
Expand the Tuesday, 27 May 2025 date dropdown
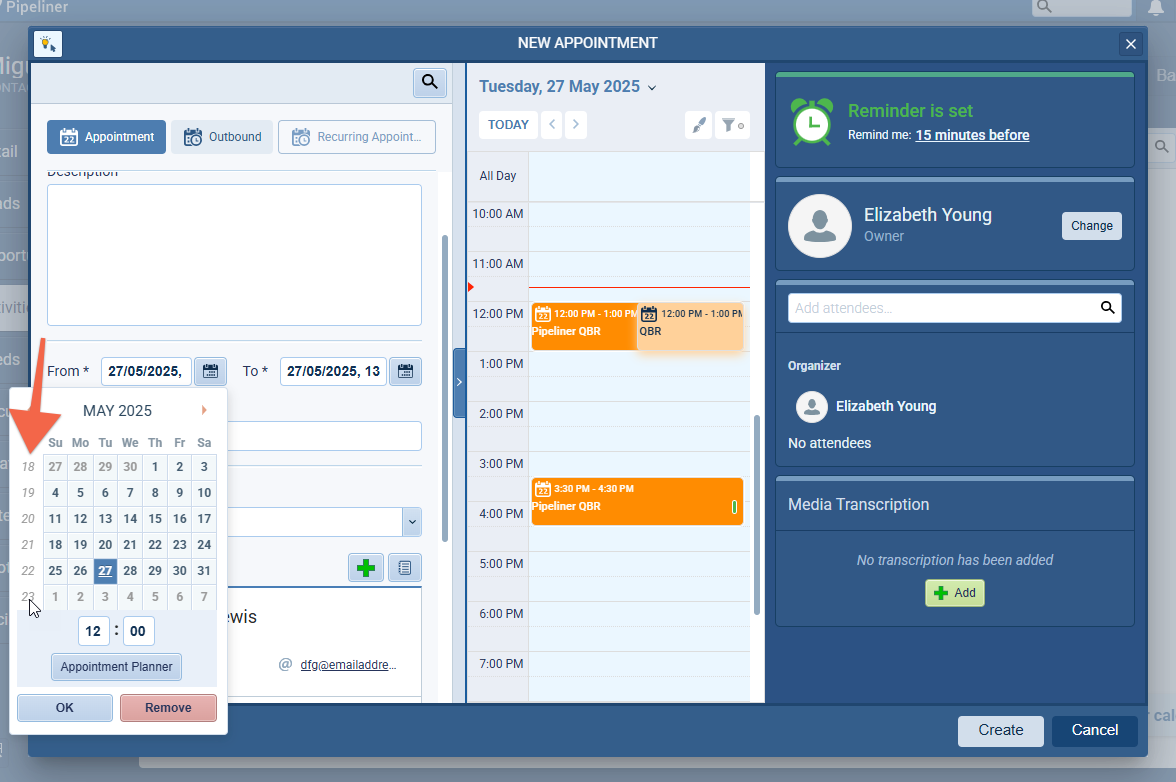pos(652,87)
